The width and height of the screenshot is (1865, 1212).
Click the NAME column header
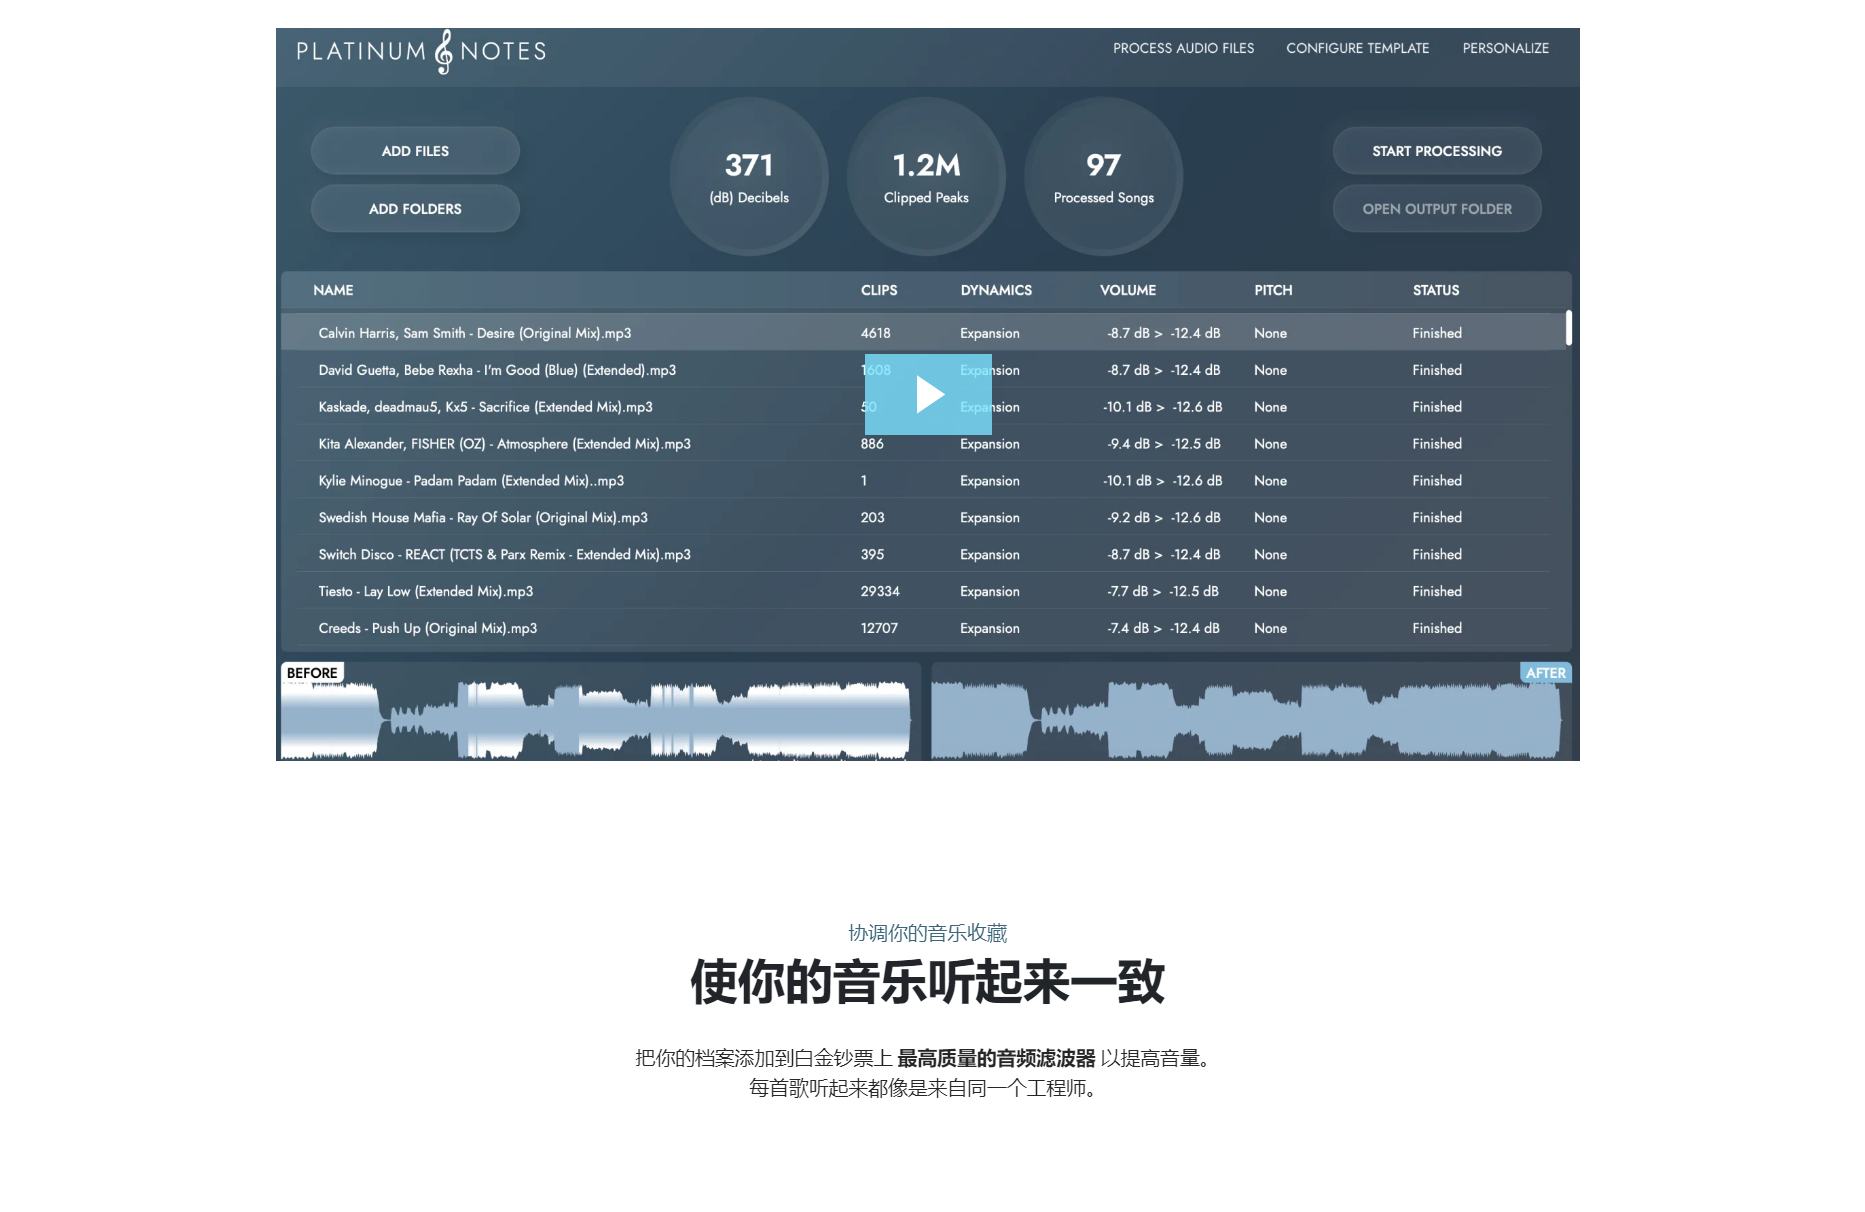tap(333, 290)
